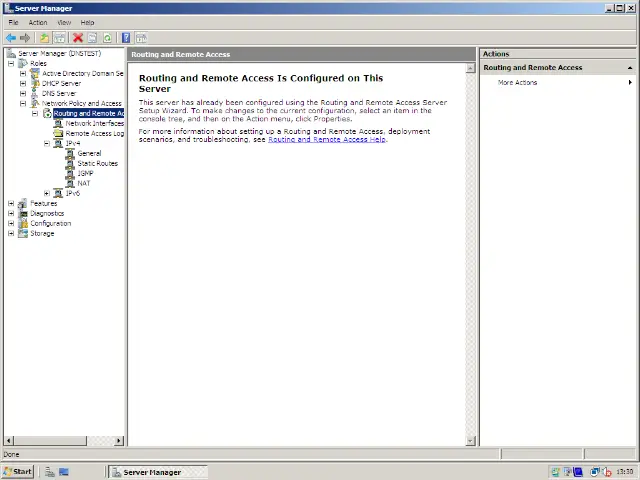Image resolution: width=640 pixels, height=480 pixels.
Task: Click the Static Routes node icon
Action: [71, 163]
